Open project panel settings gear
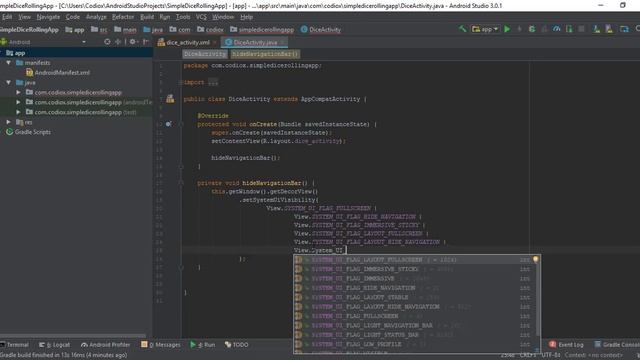 click(133, 42)
